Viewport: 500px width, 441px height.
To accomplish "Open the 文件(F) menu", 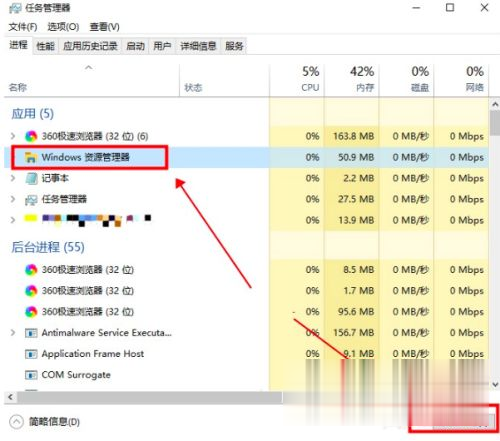I will pyautogui.click(x=23, y=27).
